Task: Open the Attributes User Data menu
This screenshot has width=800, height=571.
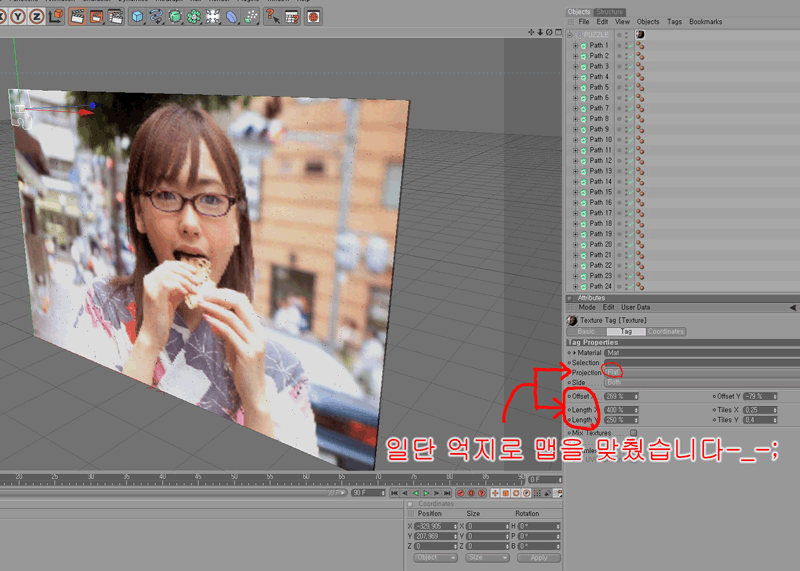Action: click(635, 307)
